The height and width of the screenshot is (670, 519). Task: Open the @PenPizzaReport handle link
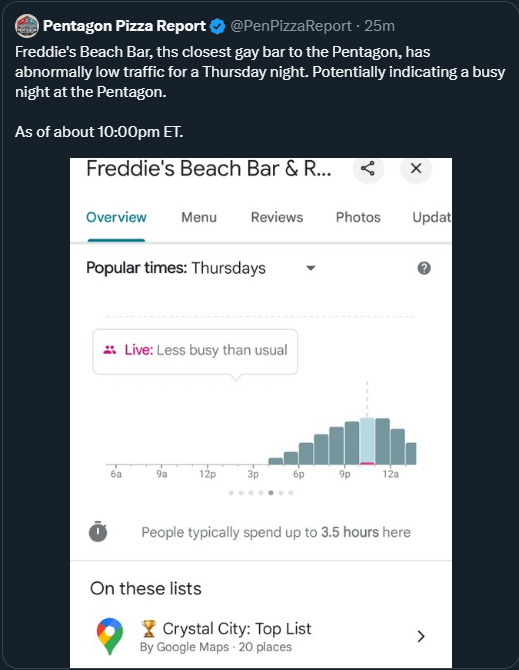[291, 26]
